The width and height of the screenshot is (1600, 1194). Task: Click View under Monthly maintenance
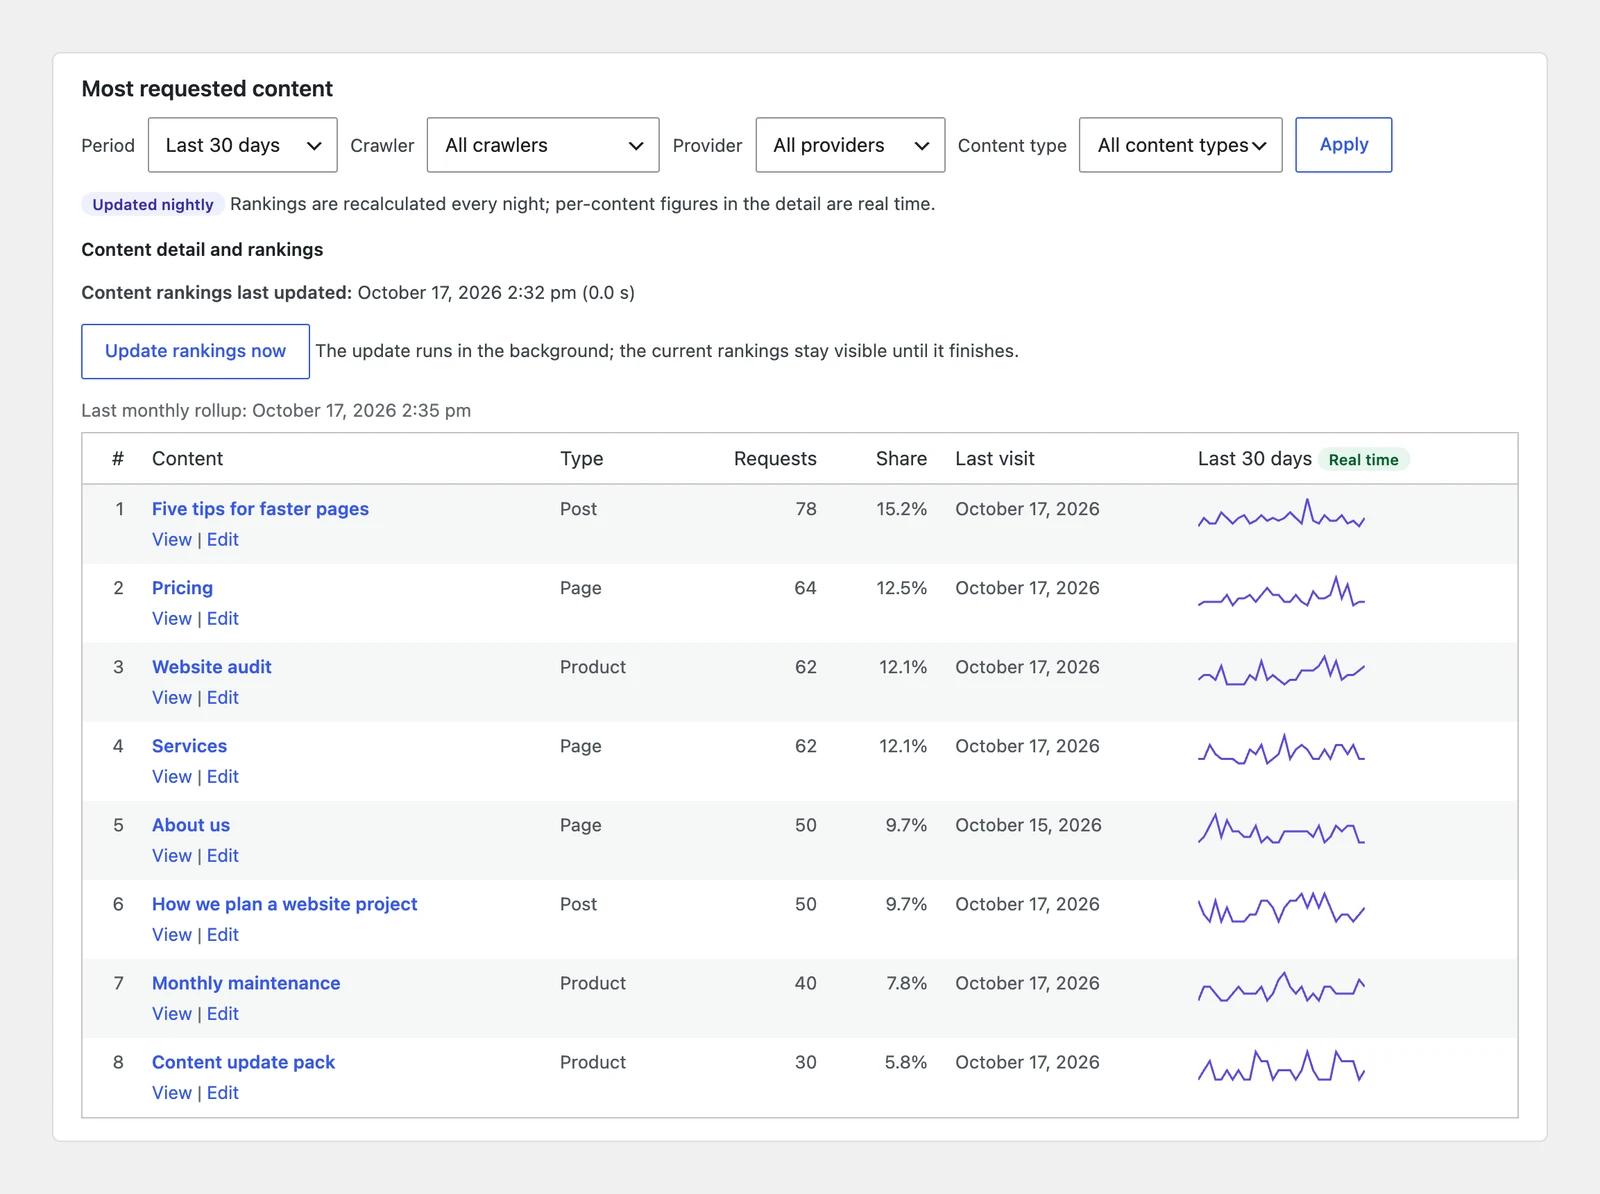pyautogui.click(x=172, y=1014)
